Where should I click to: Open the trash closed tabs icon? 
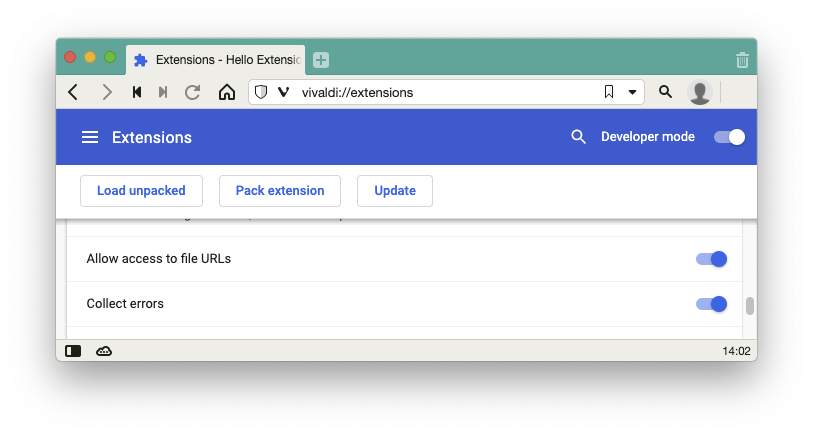tap(742, 60)
